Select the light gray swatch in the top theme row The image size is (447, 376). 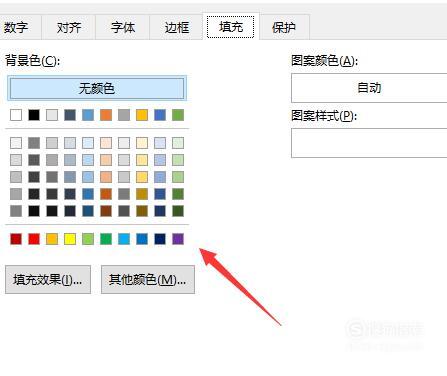(x=52, y=115)
